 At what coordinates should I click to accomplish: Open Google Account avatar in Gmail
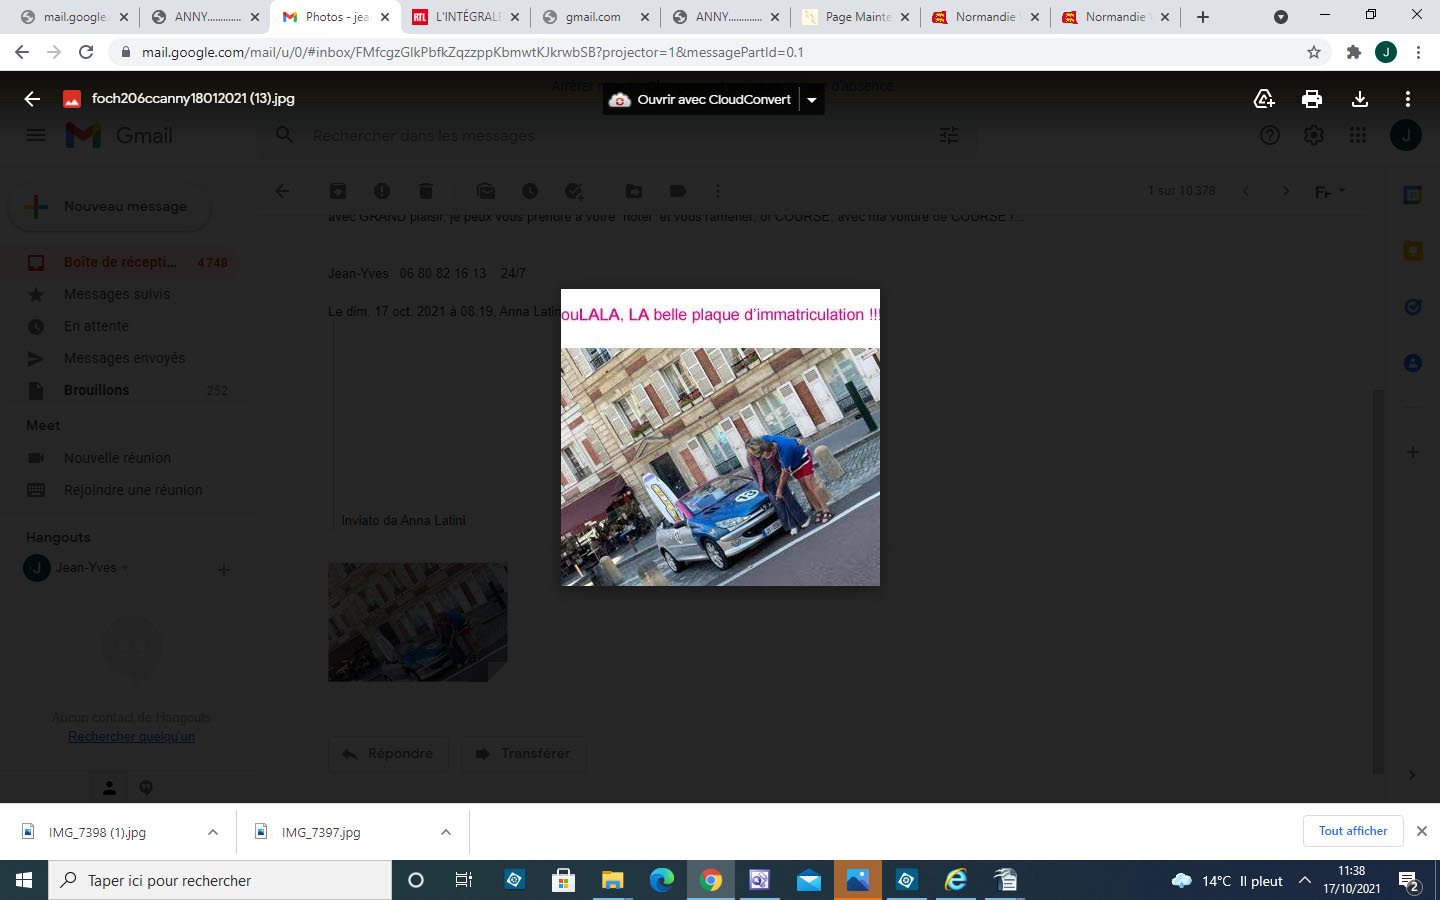point(1406,135)
